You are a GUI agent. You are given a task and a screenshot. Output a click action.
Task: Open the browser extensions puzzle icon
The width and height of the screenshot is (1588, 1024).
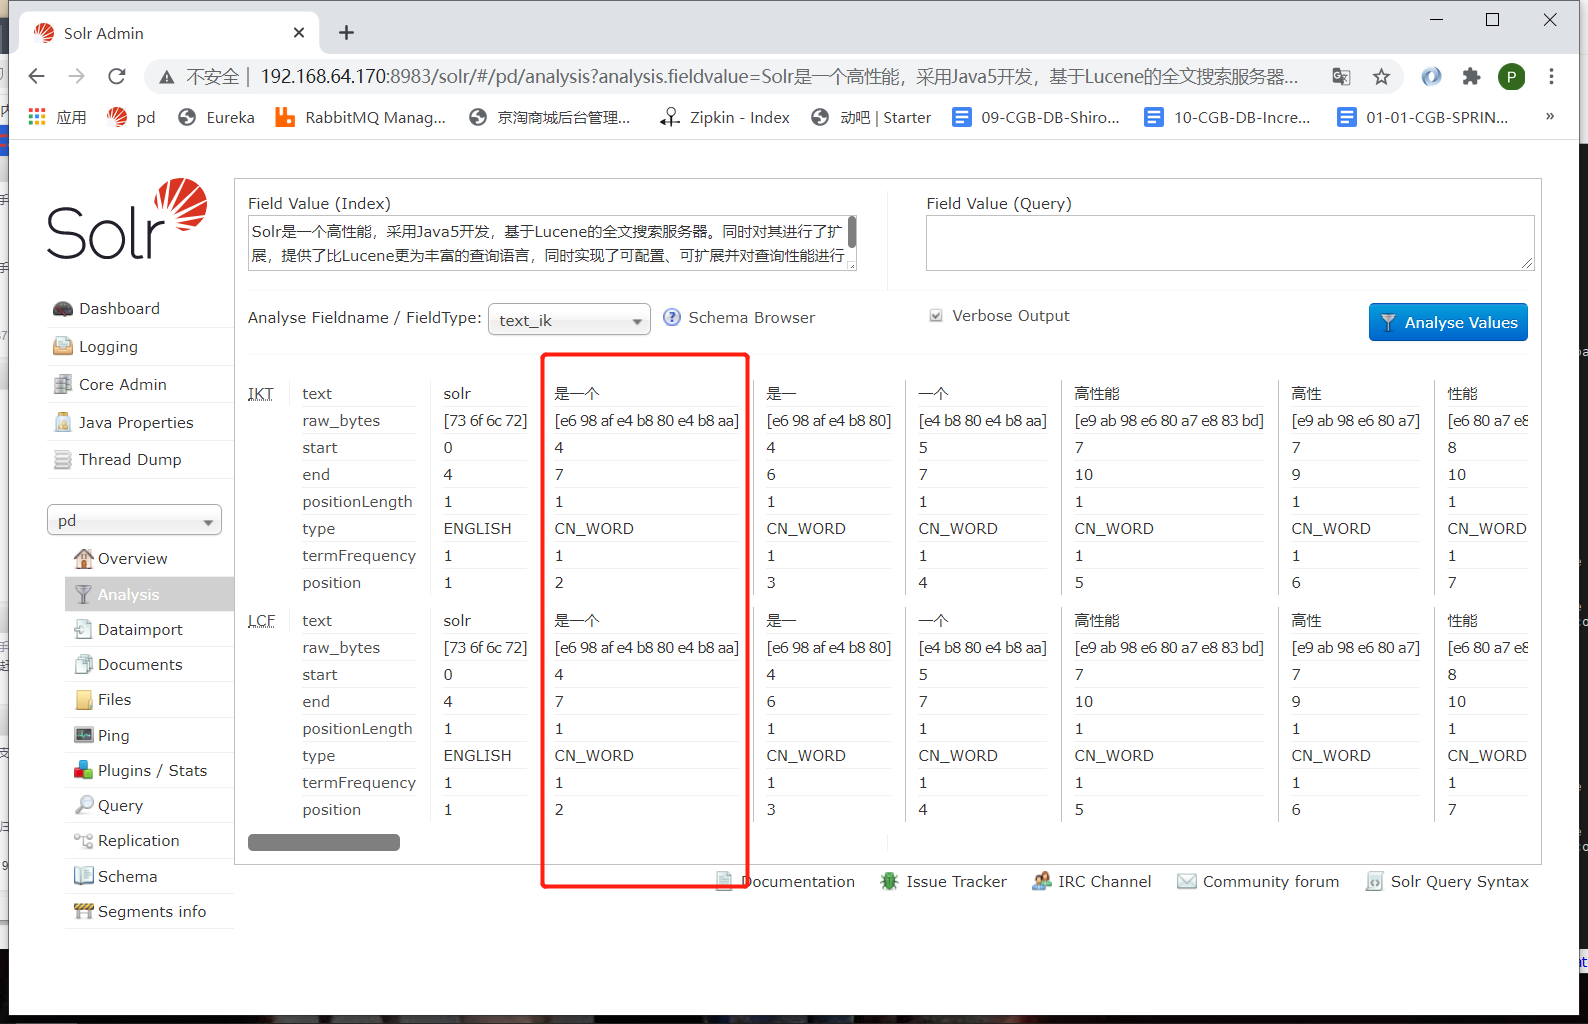[x=1471, y=76]
